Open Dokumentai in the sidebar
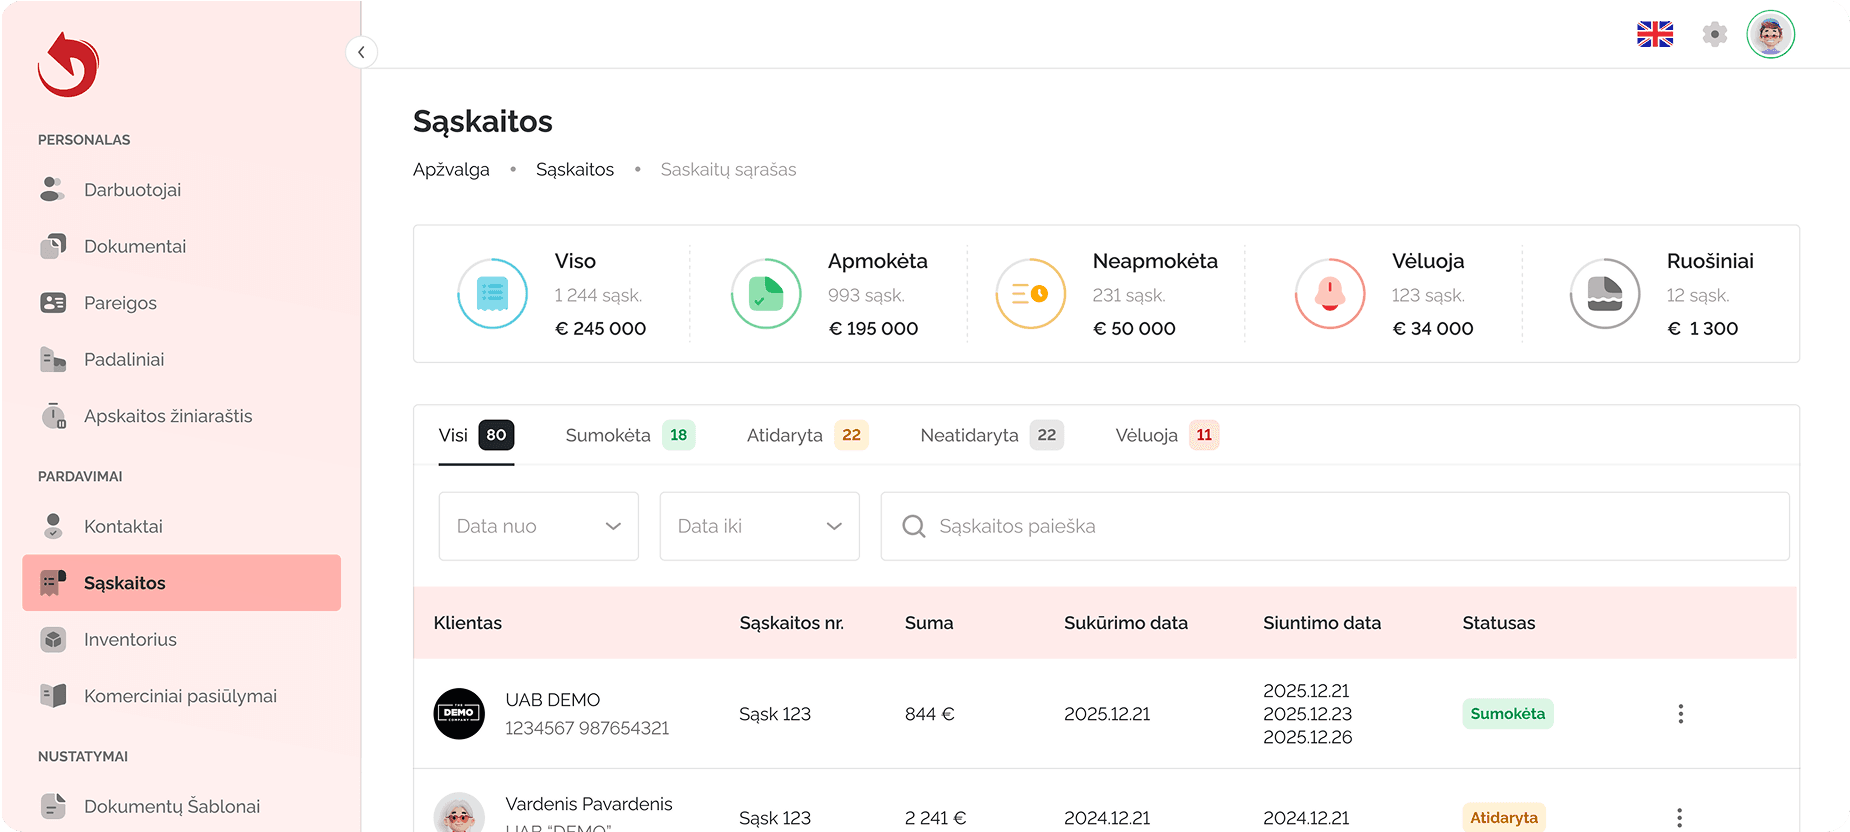The image size is (1850, 832). pyautogui.click(x=182, y=246)
